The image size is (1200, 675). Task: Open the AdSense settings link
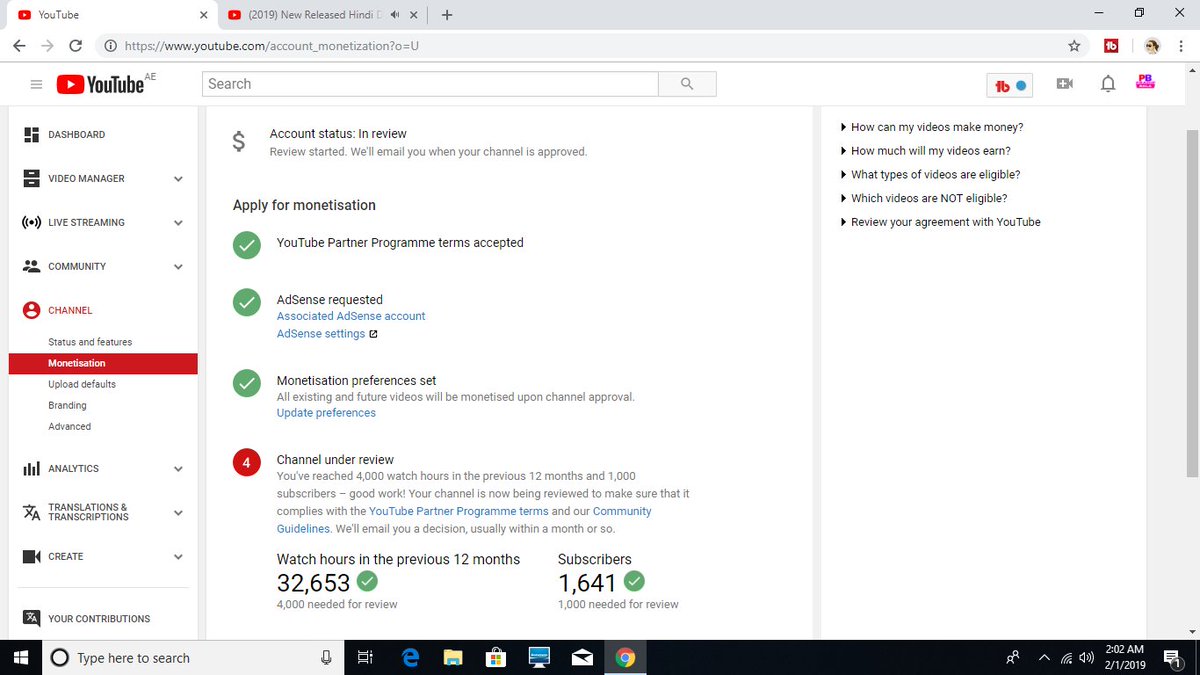coord(321,334)
